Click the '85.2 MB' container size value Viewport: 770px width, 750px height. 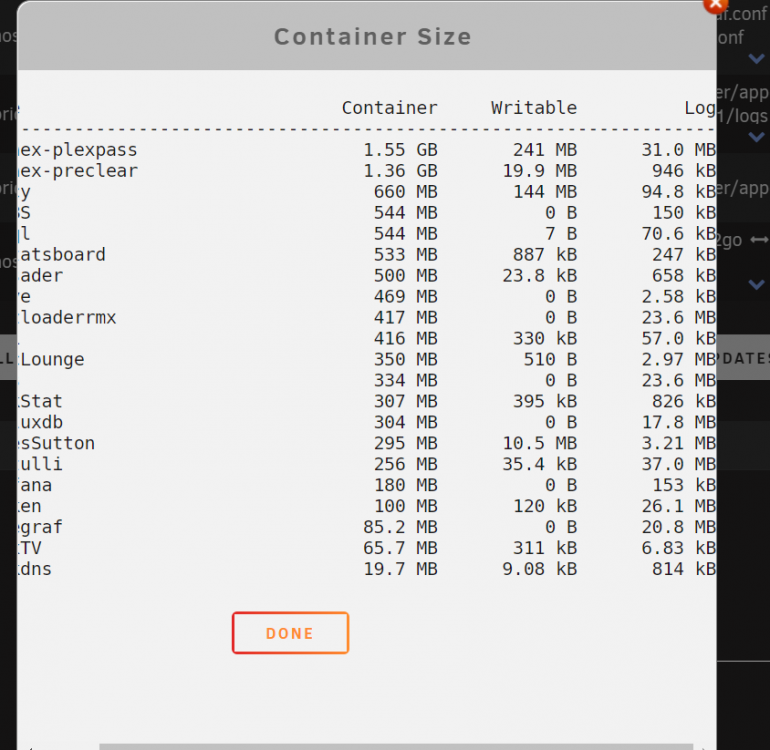400,527
